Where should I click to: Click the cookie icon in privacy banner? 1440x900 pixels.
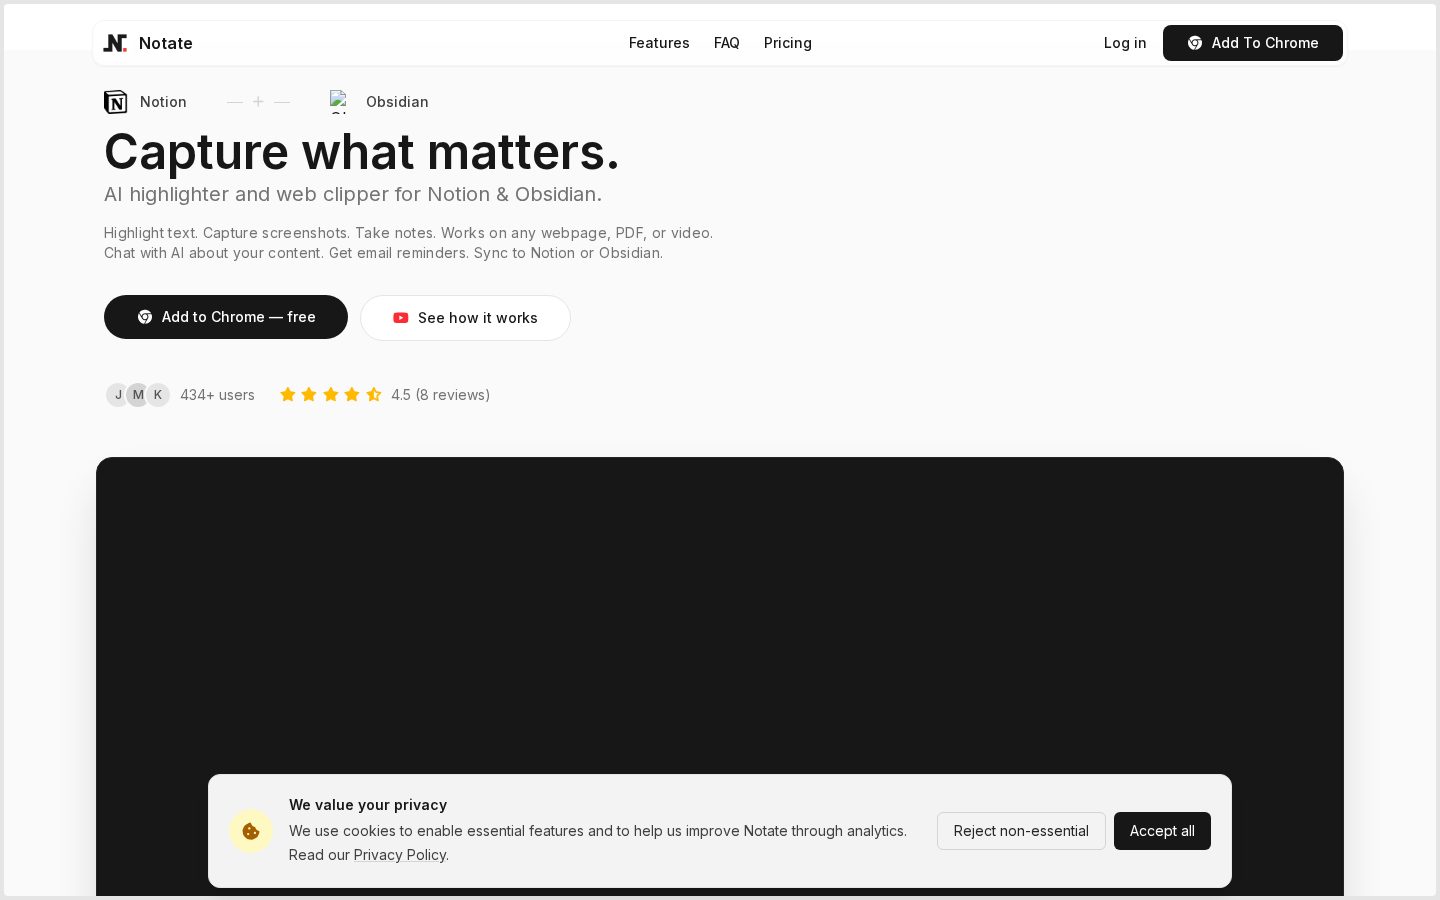coord(251,831)
